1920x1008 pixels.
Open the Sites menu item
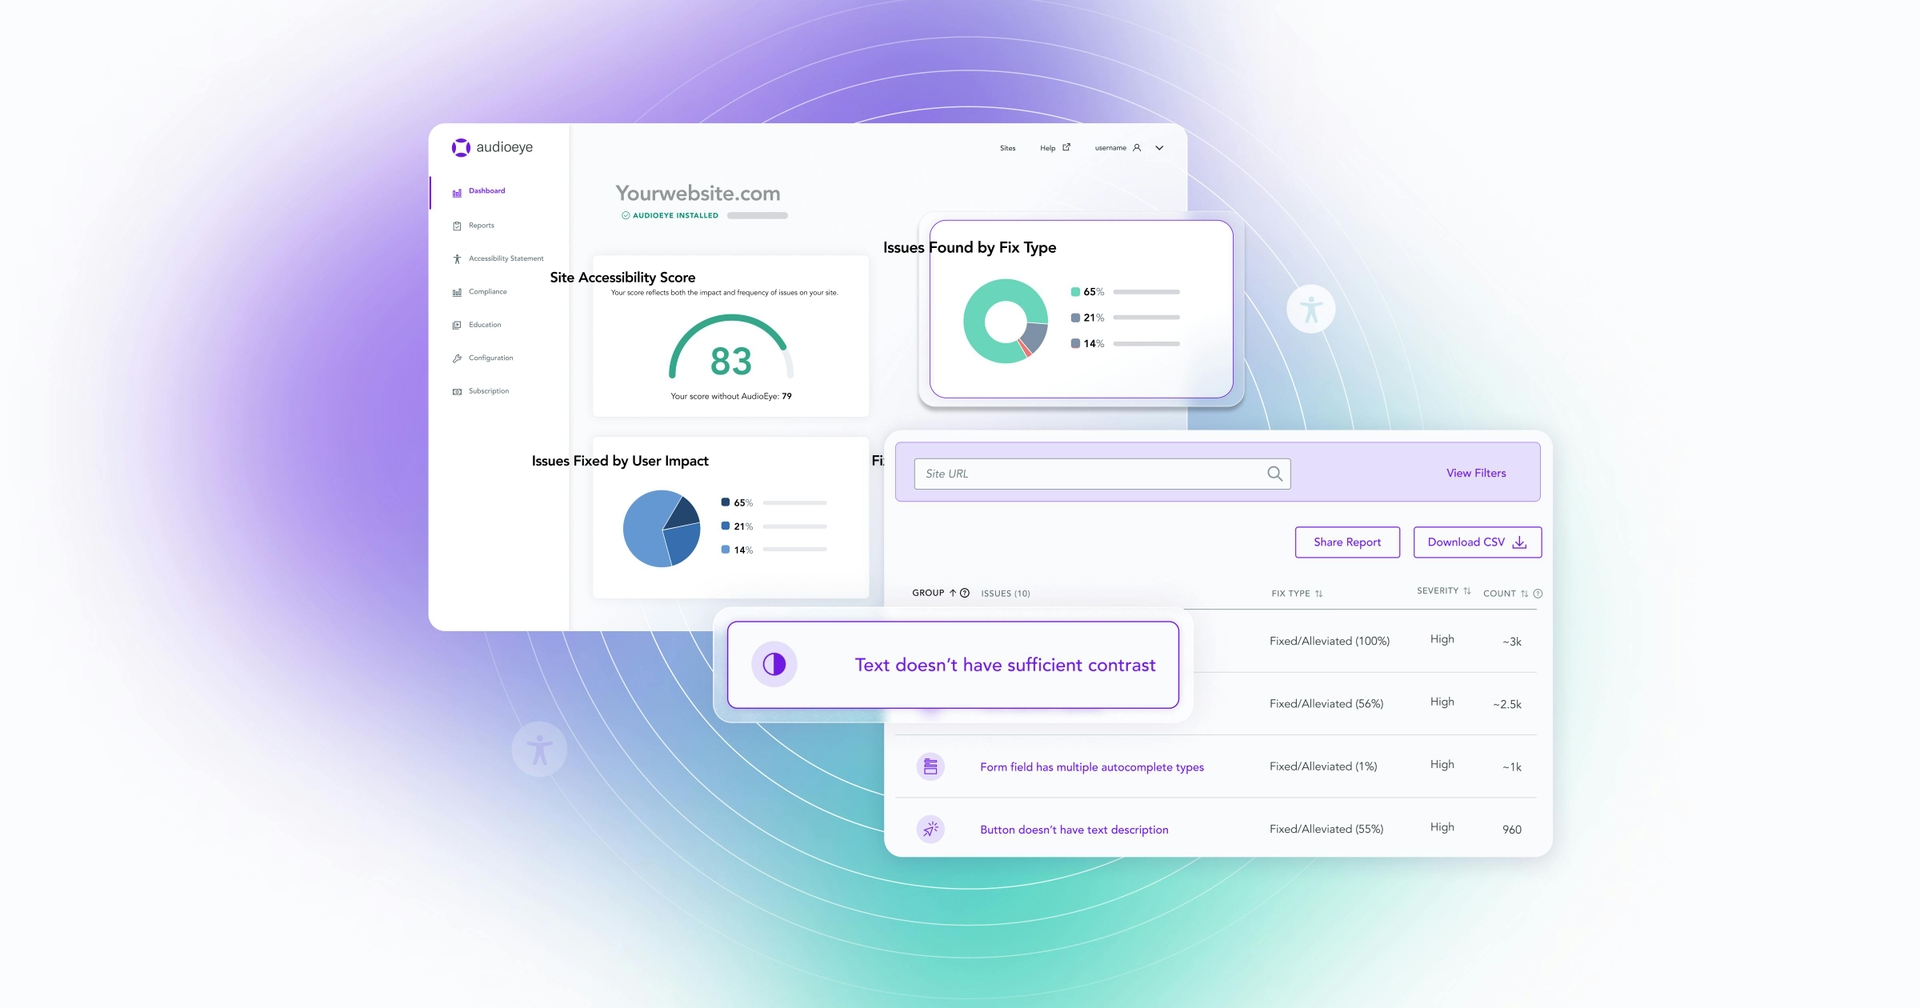pos(1007,147)
